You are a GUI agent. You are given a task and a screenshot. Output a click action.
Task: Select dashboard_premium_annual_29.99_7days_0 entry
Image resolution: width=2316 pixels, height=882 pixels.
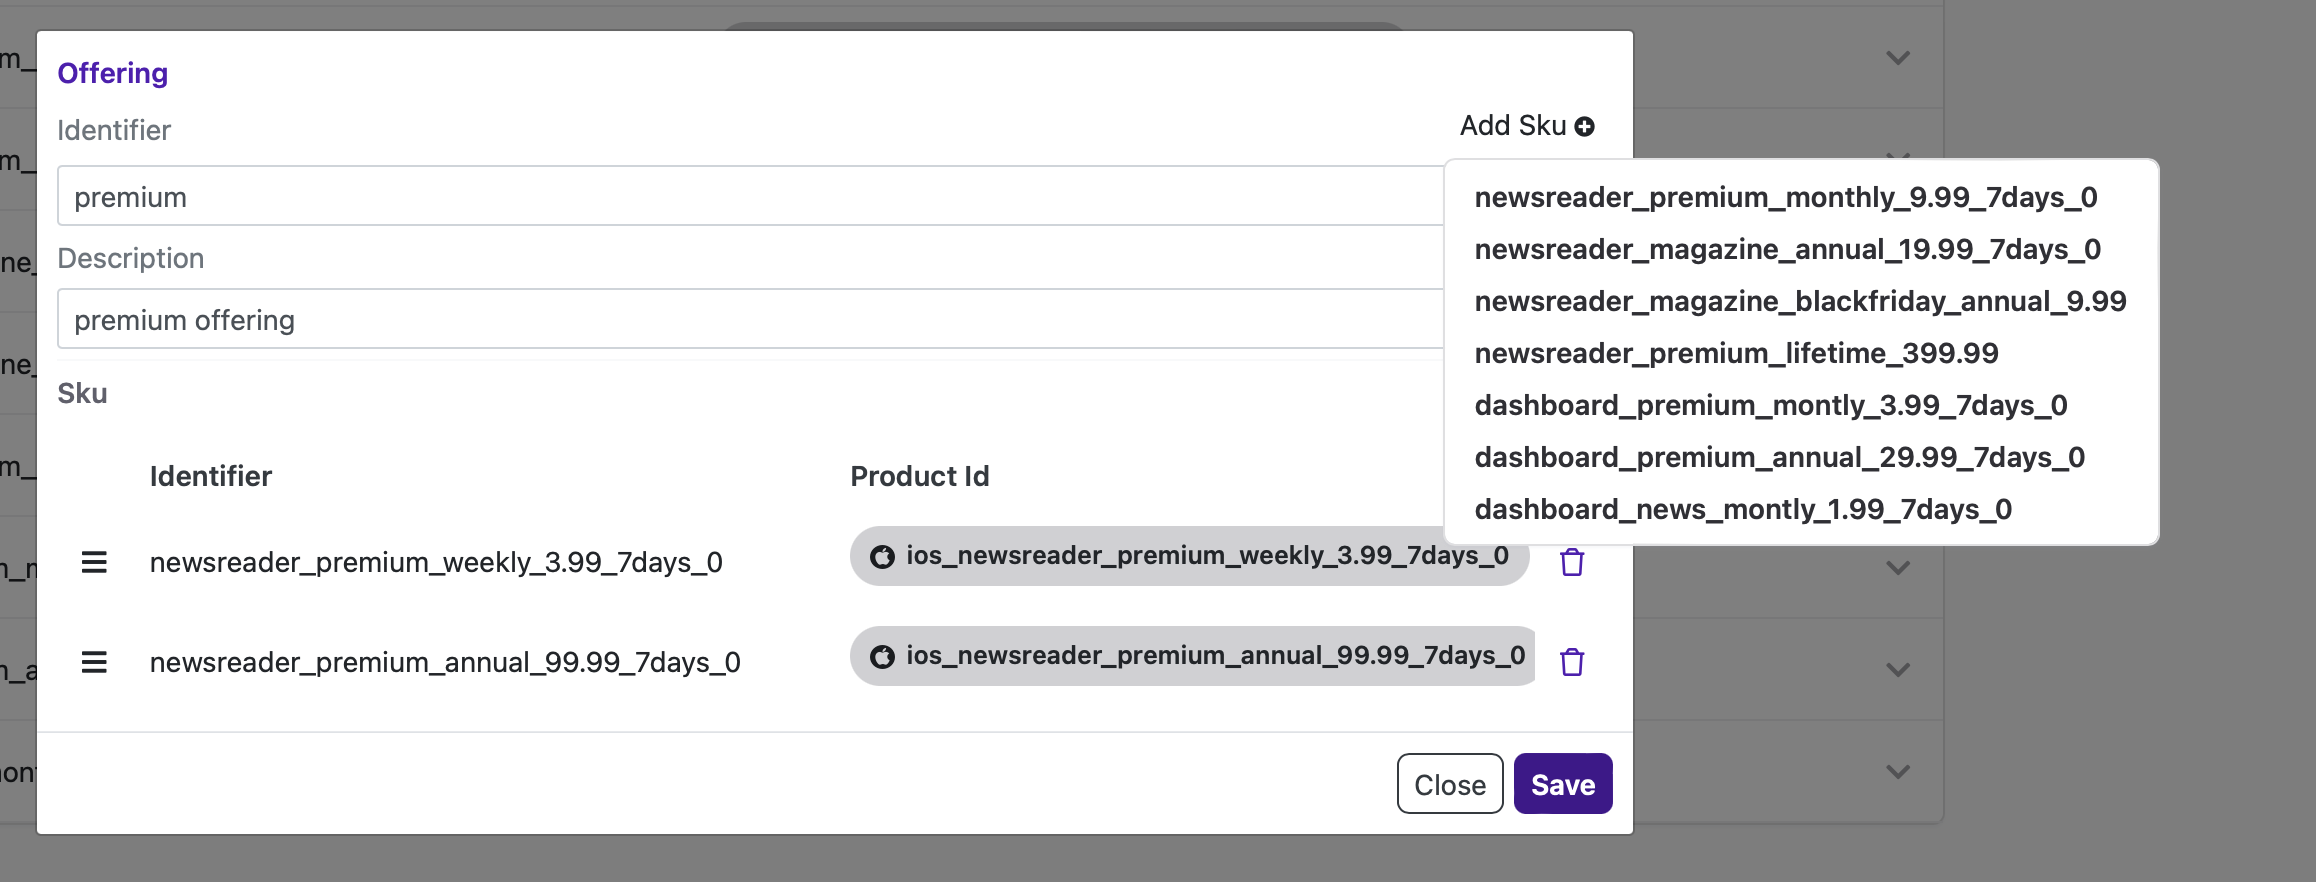coord(1779,457)
